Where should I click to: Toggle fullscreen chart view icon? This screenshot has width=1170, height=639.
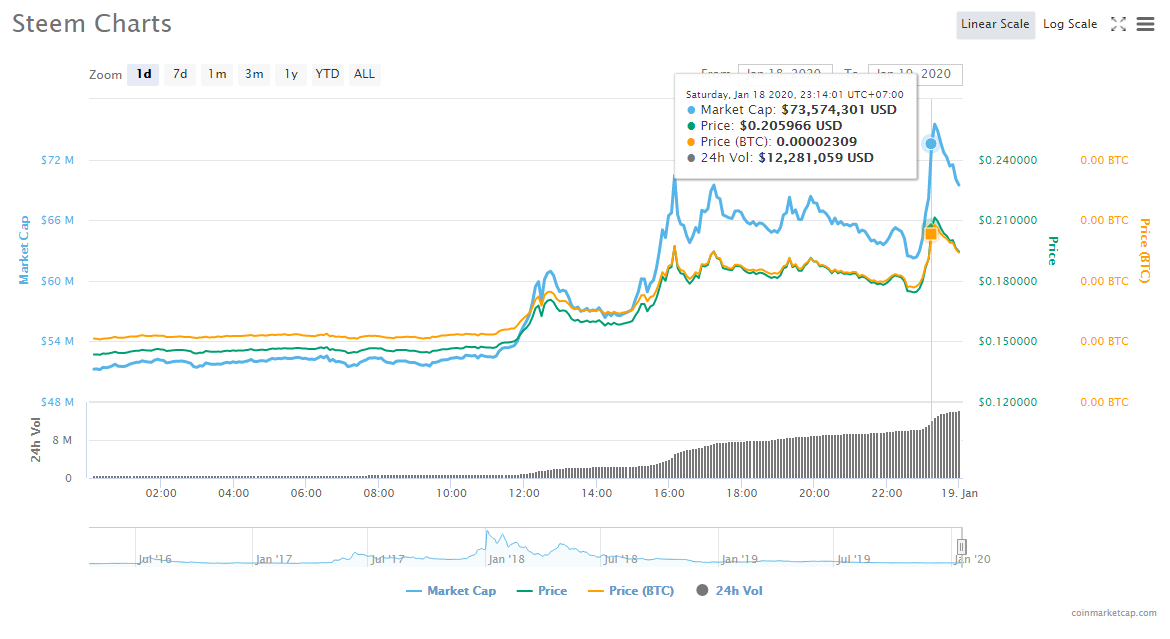[x=1118, y=25]
